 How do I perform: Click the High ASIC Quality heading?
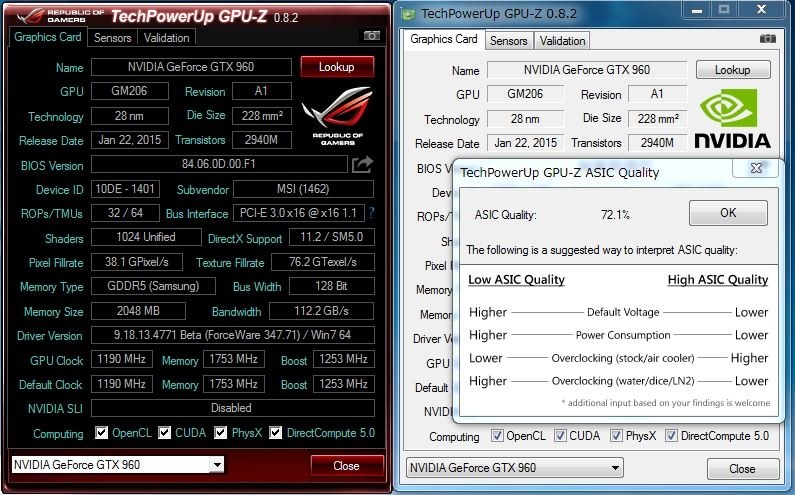[718, 279]
